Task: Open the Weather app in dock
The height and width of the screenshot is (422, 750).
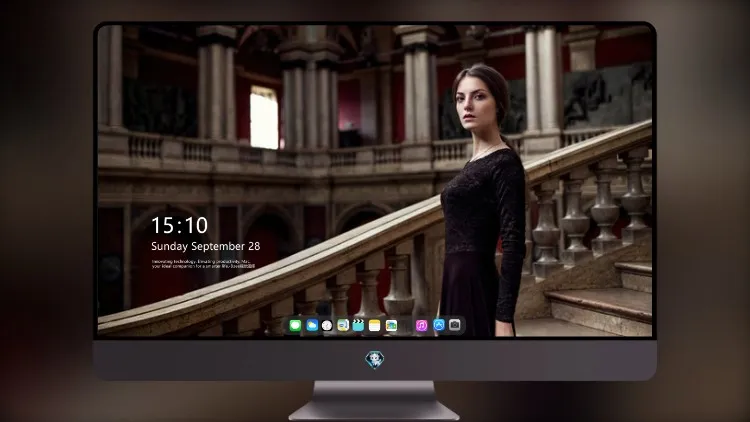Action: tap(311, 325)
